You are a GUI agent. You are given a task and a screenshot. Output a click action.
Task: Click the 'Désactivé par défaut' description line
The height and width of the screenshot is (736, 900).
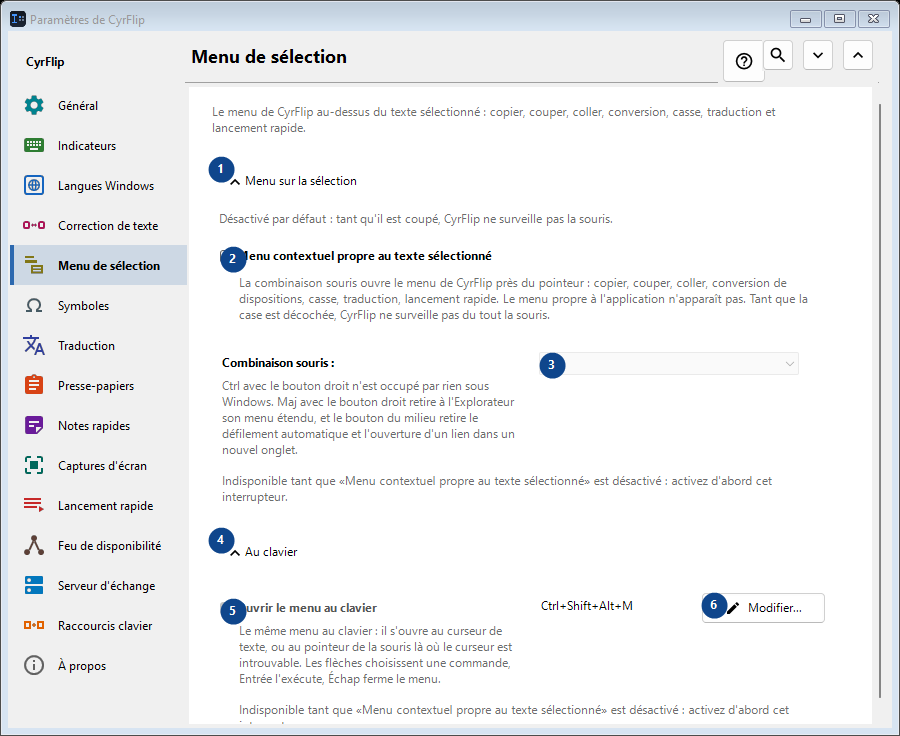tap(416, 219)
